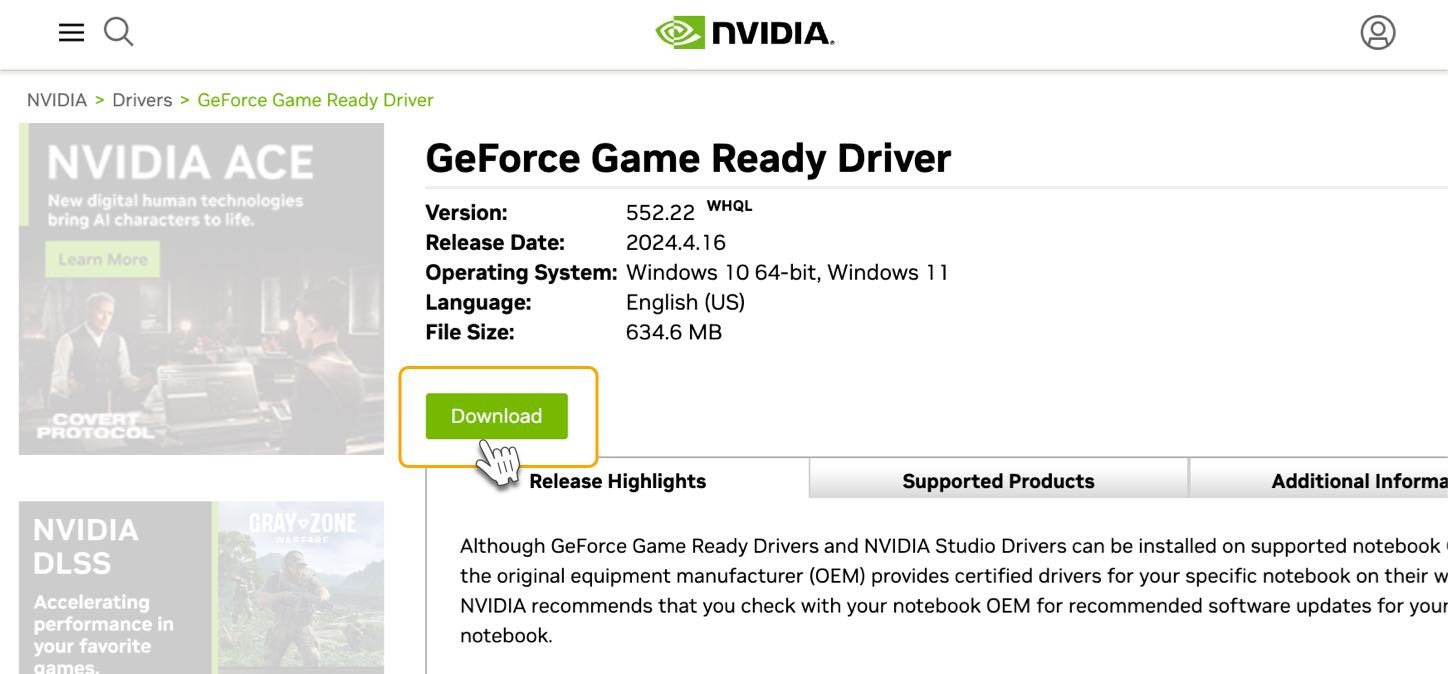The height and width of the screenshot is (674, 1448).
Task: Open the NVIDIA DLSS promo banner
Action: pyautogui.click(x=115, y=587)
